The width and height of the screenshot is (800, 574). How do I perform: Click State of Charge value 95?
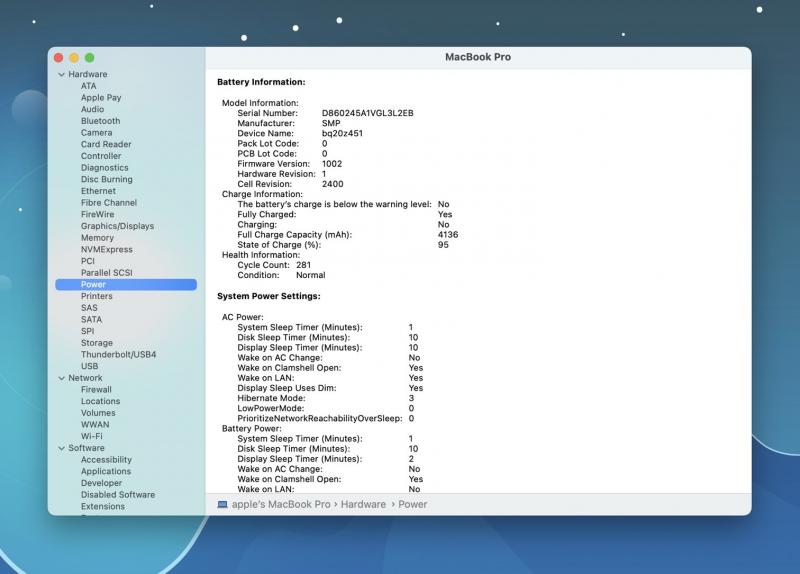(443, 245)
